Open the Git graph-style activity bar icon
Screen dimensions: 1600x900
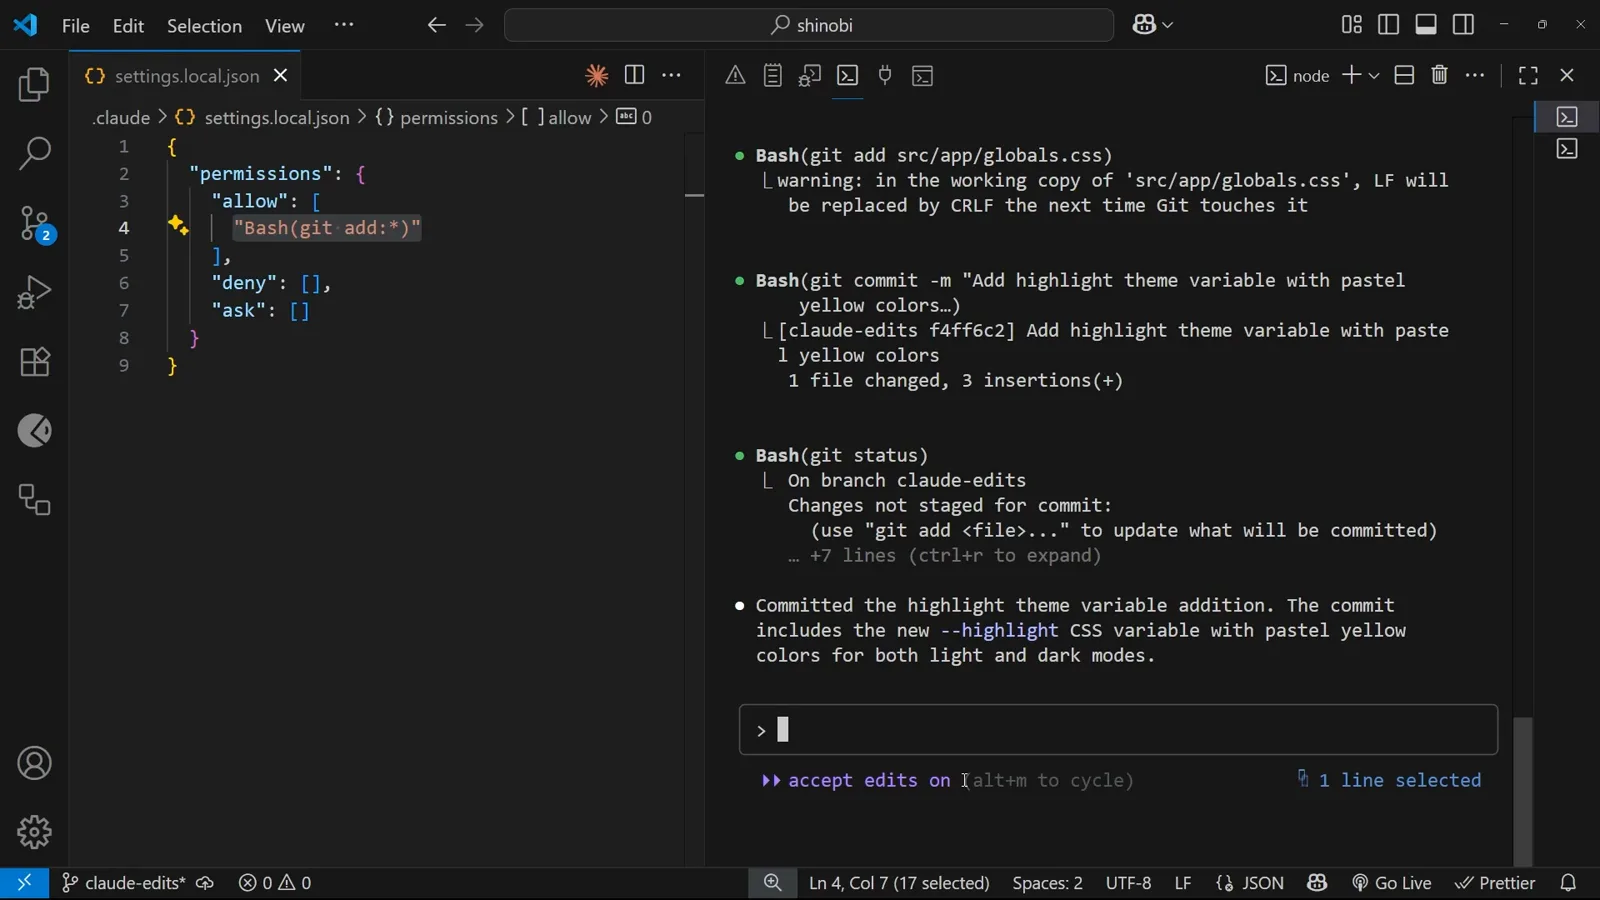34,431
